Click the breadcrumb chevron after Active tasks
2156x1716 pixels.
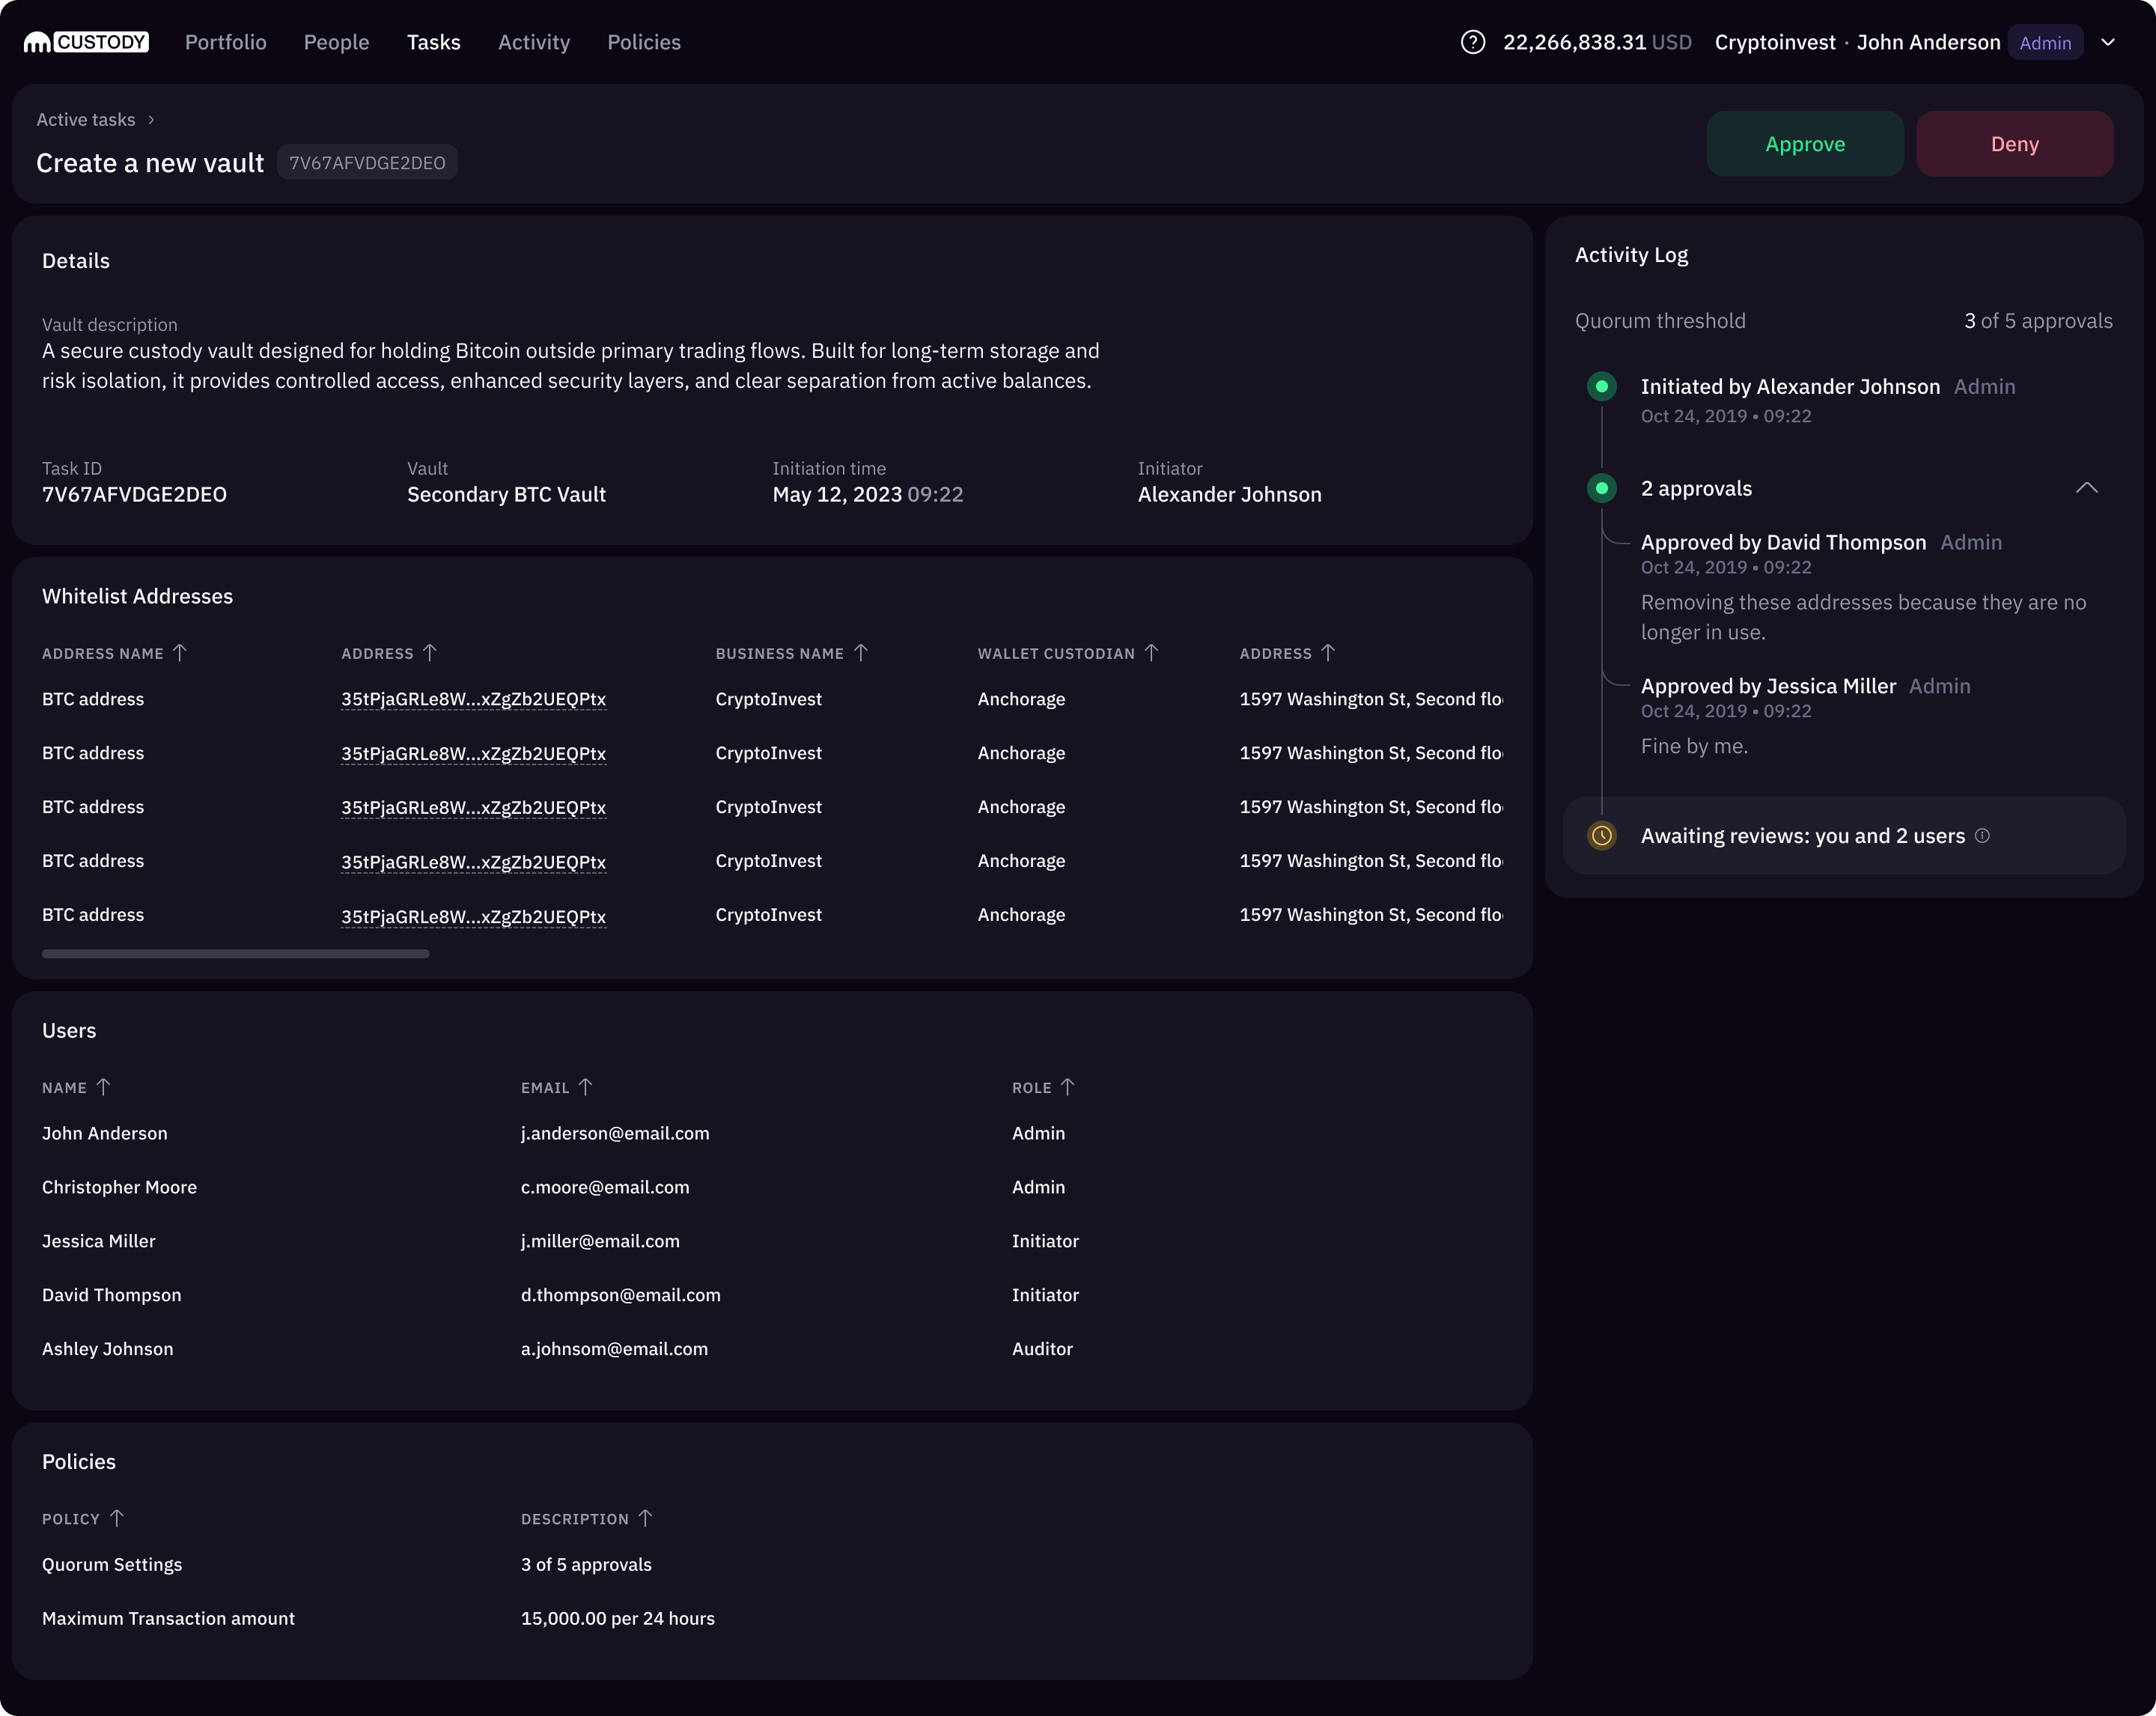click(x=151, y=120)
